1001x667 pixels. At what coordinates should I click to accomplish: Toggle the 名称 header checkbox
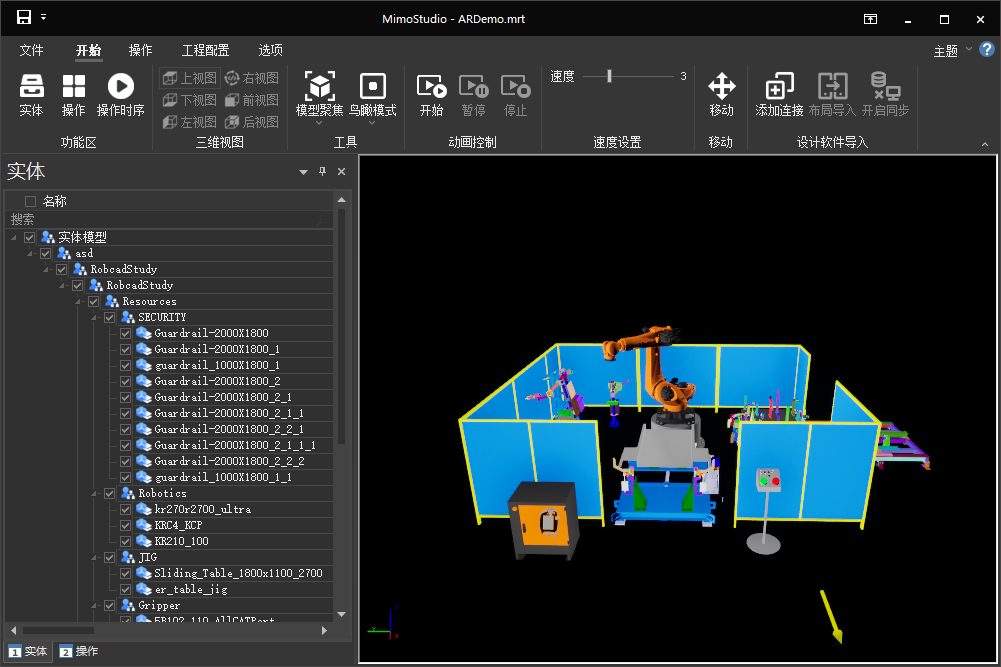(30, 201)
